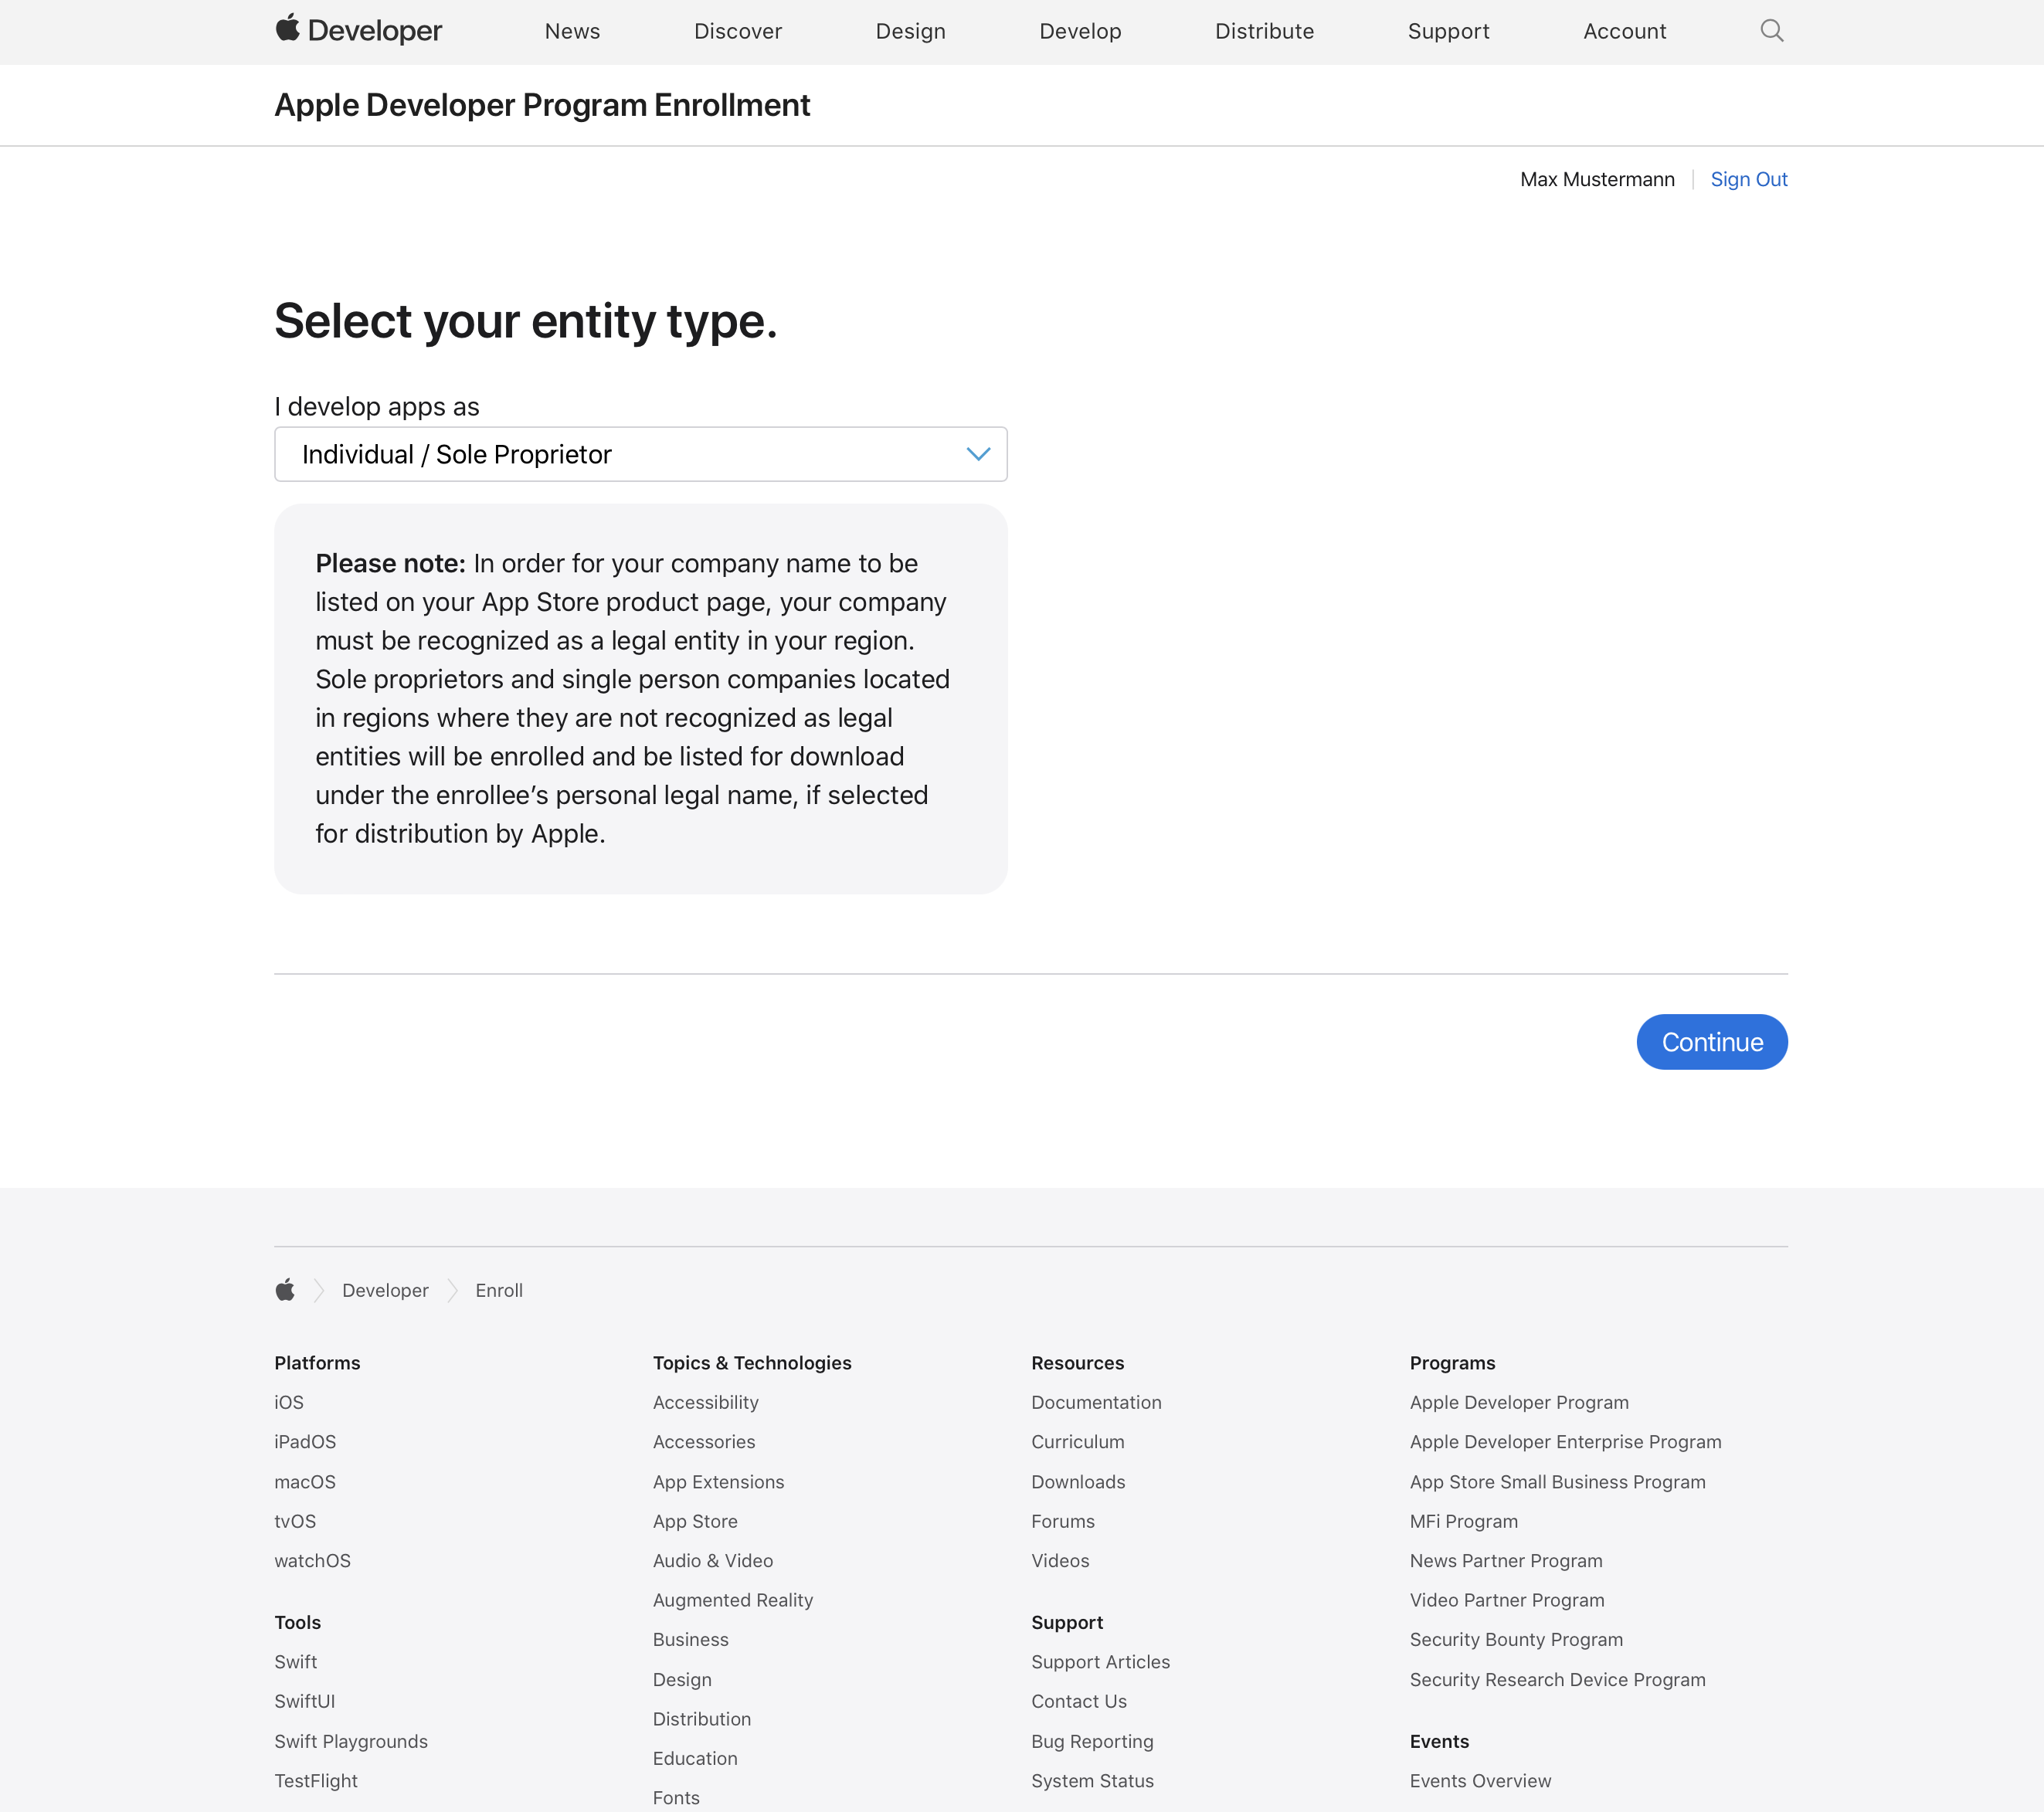This screenshot has height=1812, width=2044.
Task: Open the Accessibility topic link
Action: (x=705, y=1402)
